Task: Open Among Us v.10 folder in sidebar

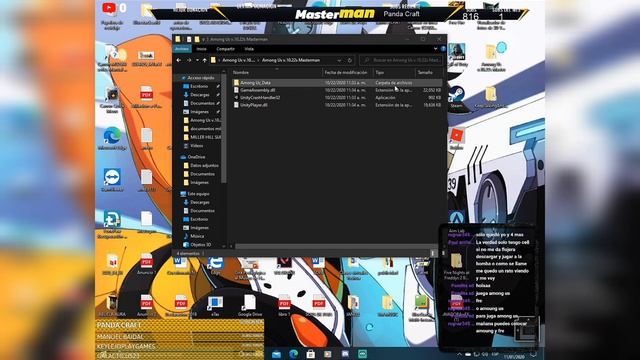Action: tap(202, 120)
